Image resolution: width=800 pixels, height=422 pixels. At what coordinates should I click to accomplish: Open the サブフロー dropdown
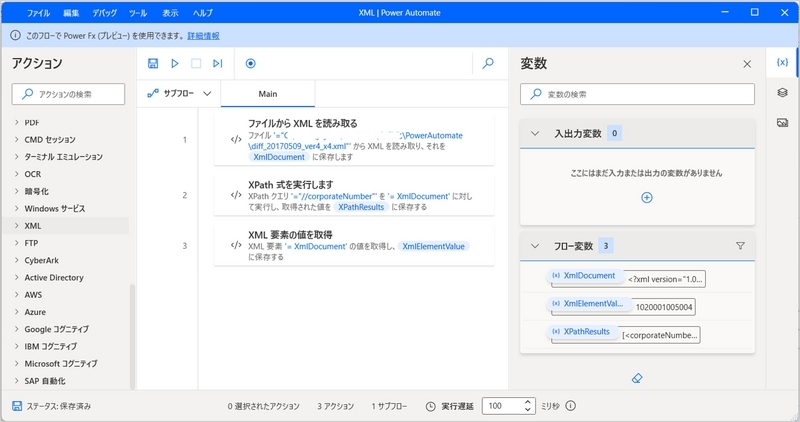click(179, 93)
